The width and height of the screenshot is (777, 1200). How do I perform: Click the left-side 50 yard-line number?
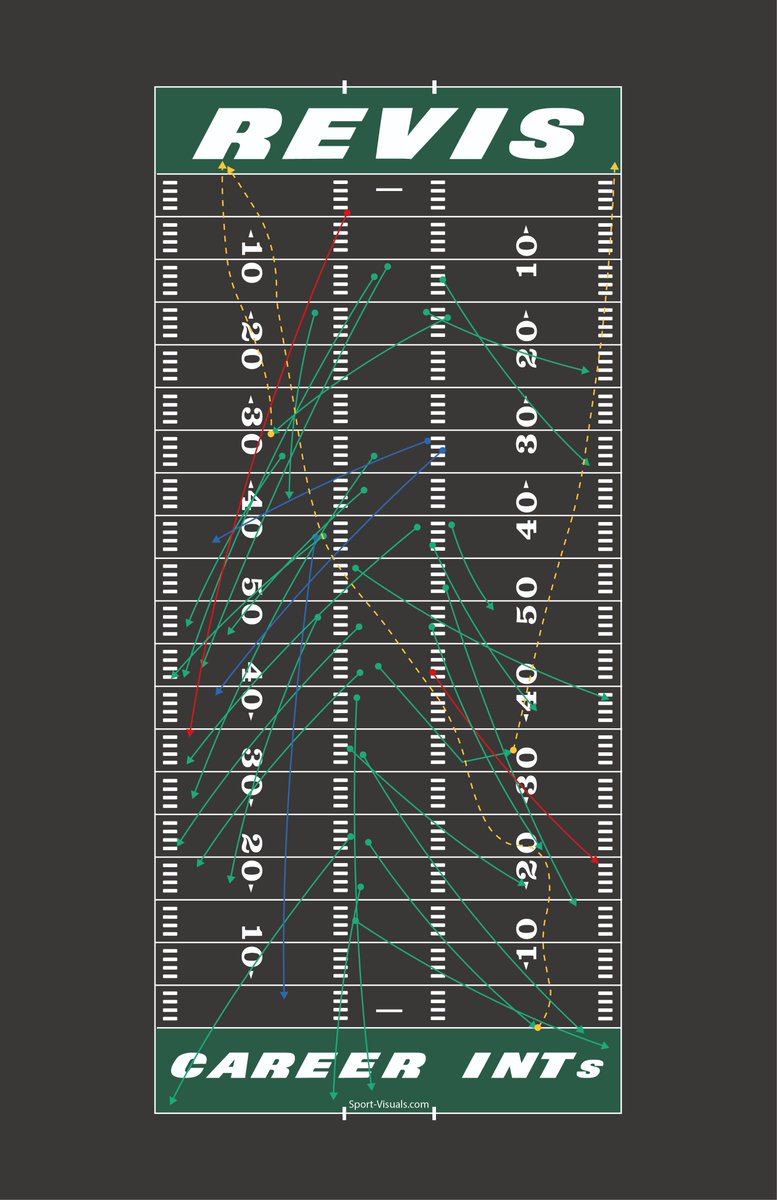(x=250, y=601)
